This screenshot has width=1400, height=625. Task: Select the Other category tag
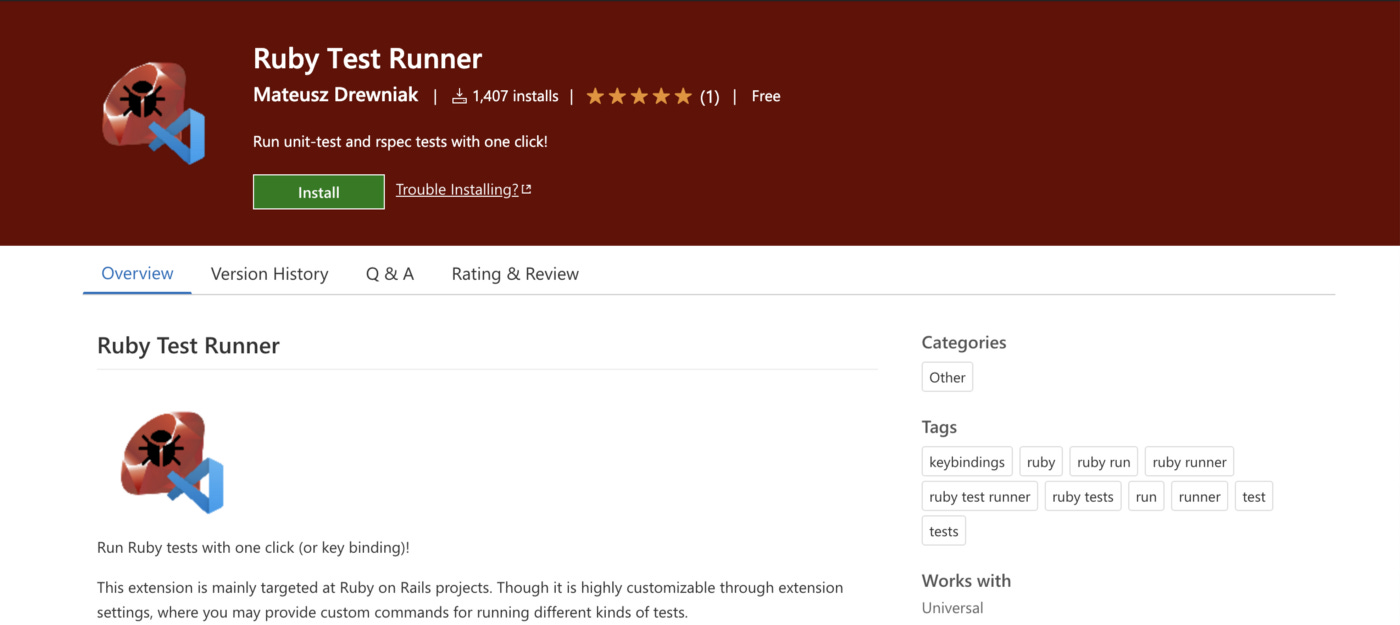coord(947,377)
